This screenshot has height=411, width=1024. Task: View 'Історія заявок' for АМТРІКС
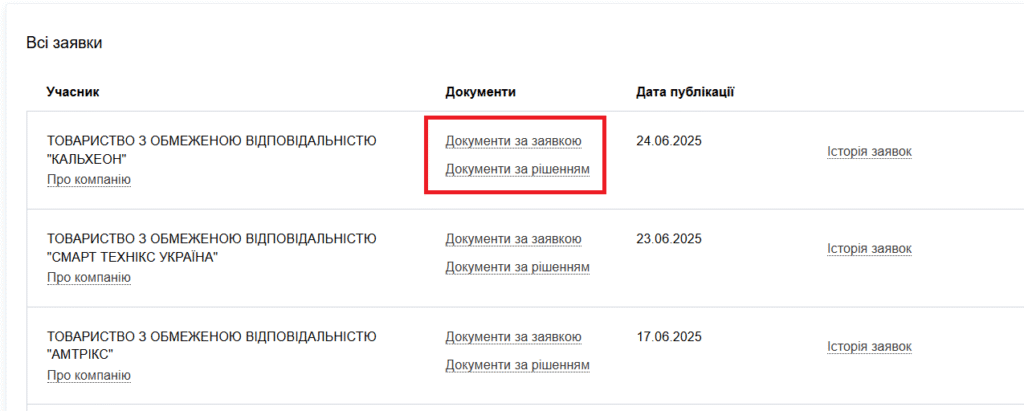point(869,347)
